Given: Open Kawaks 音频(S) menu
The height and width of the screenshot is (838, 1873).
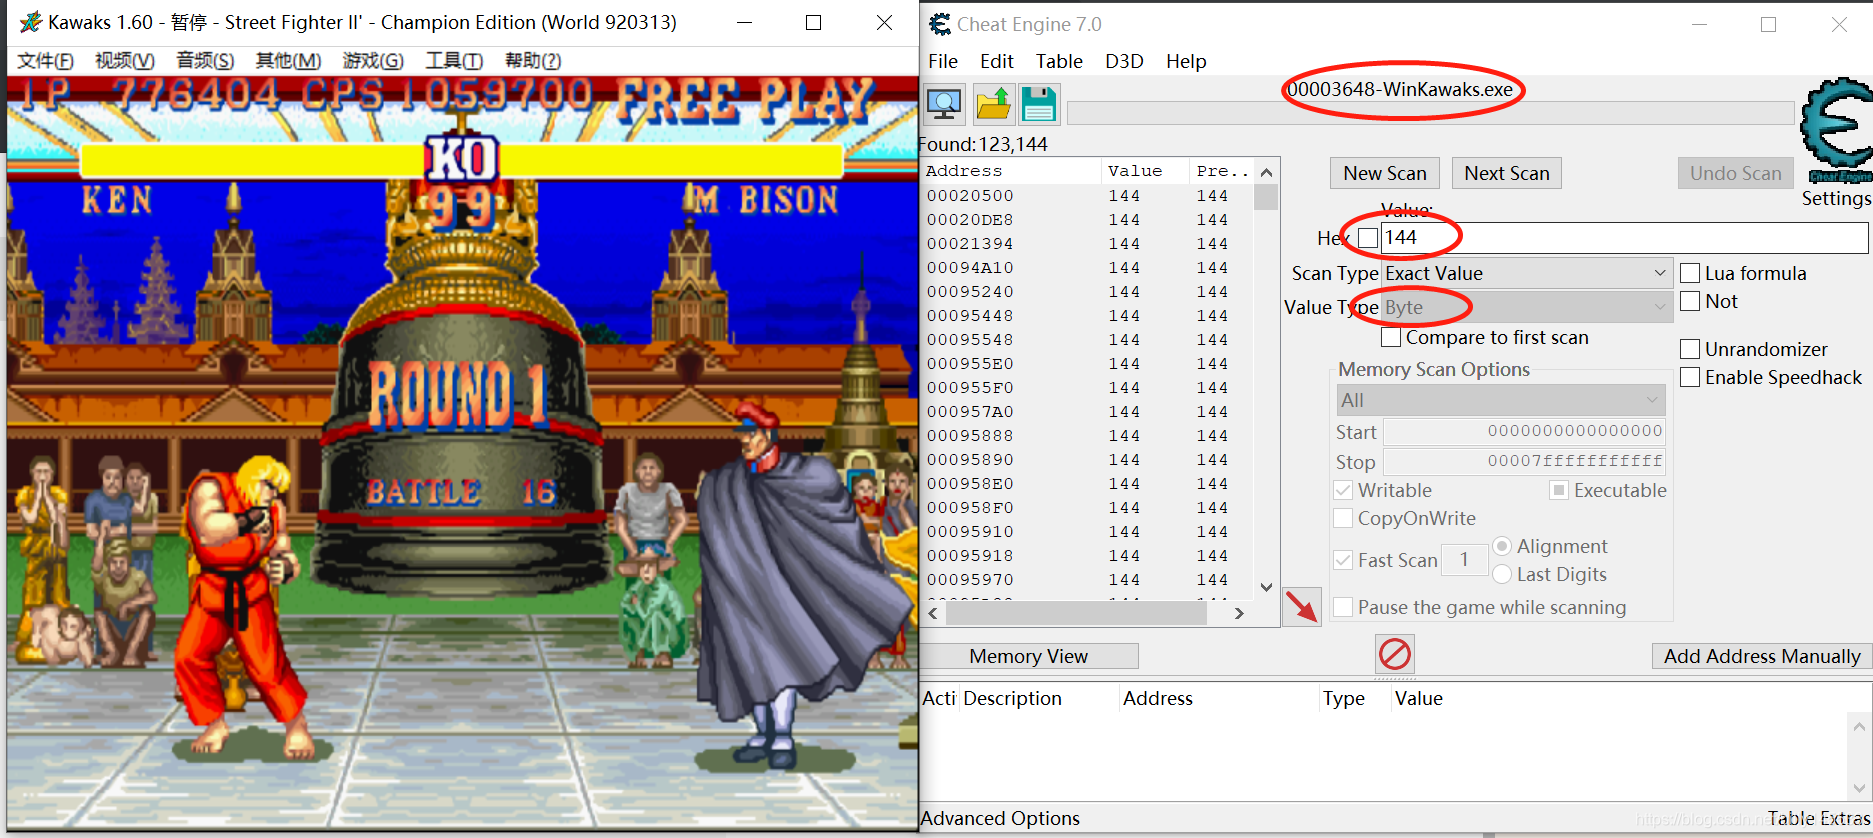Looking at the screenshot, I should click(205, 60).
